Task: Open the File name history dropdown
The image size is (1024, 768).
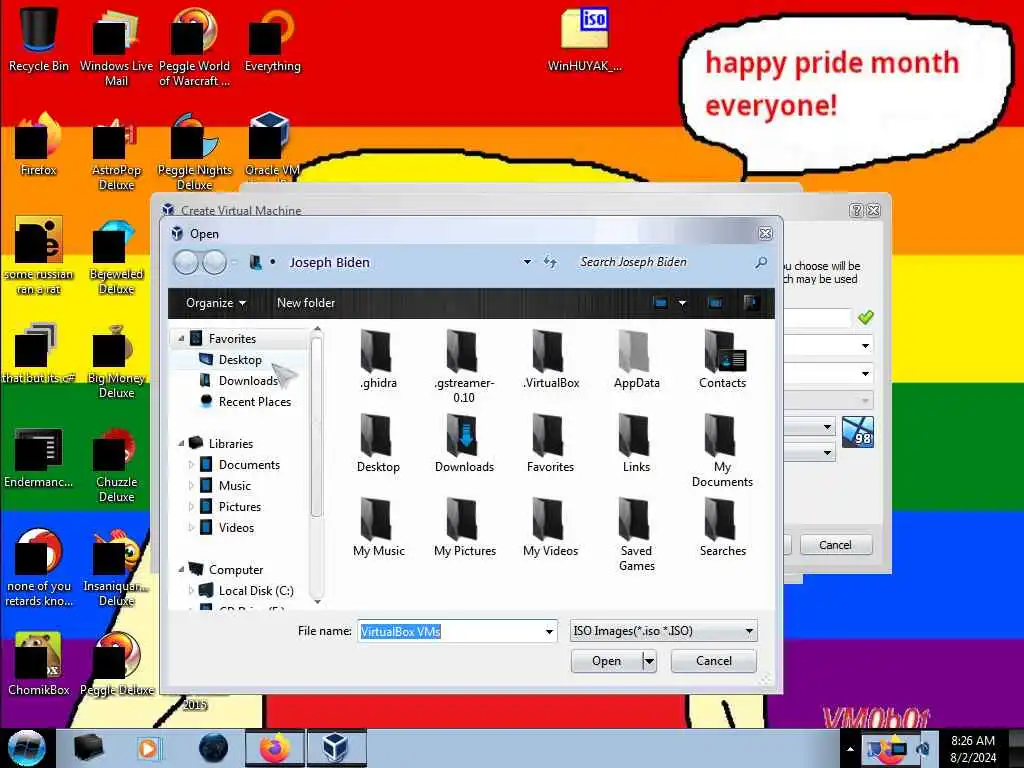Action: click(549, 632)
